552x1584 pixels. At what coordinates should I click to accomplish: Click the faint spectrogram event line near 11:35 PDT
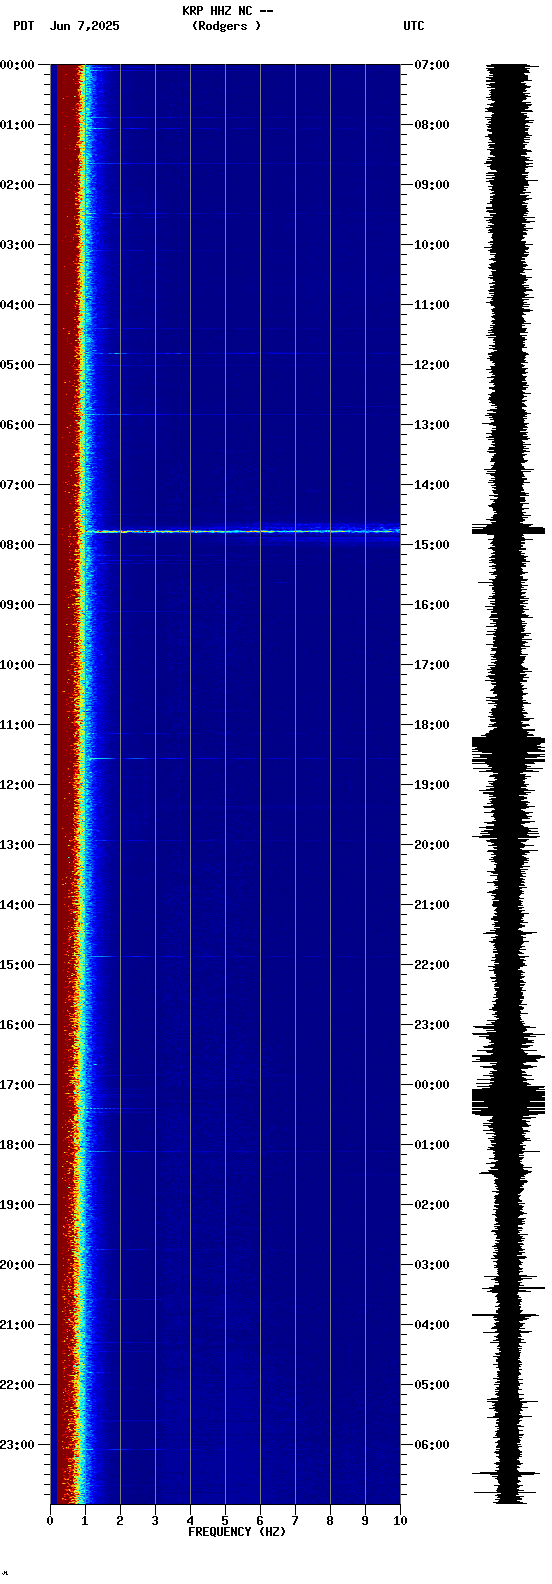(243, 759)
